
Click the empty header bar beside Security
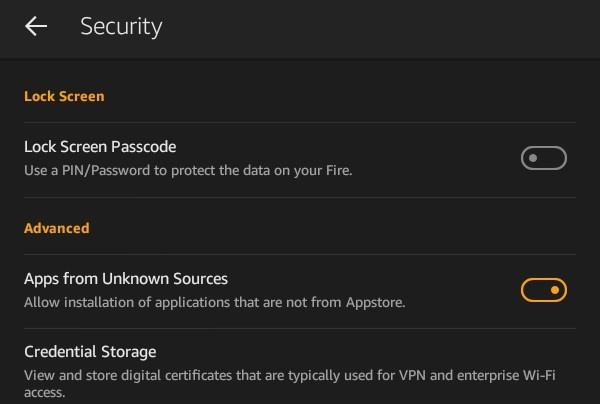tap(400, 27)
